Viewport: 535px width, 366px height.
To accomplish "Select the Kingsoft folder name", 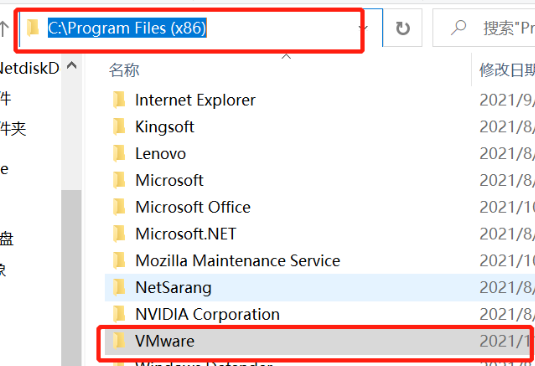I will tap(164, 127).
